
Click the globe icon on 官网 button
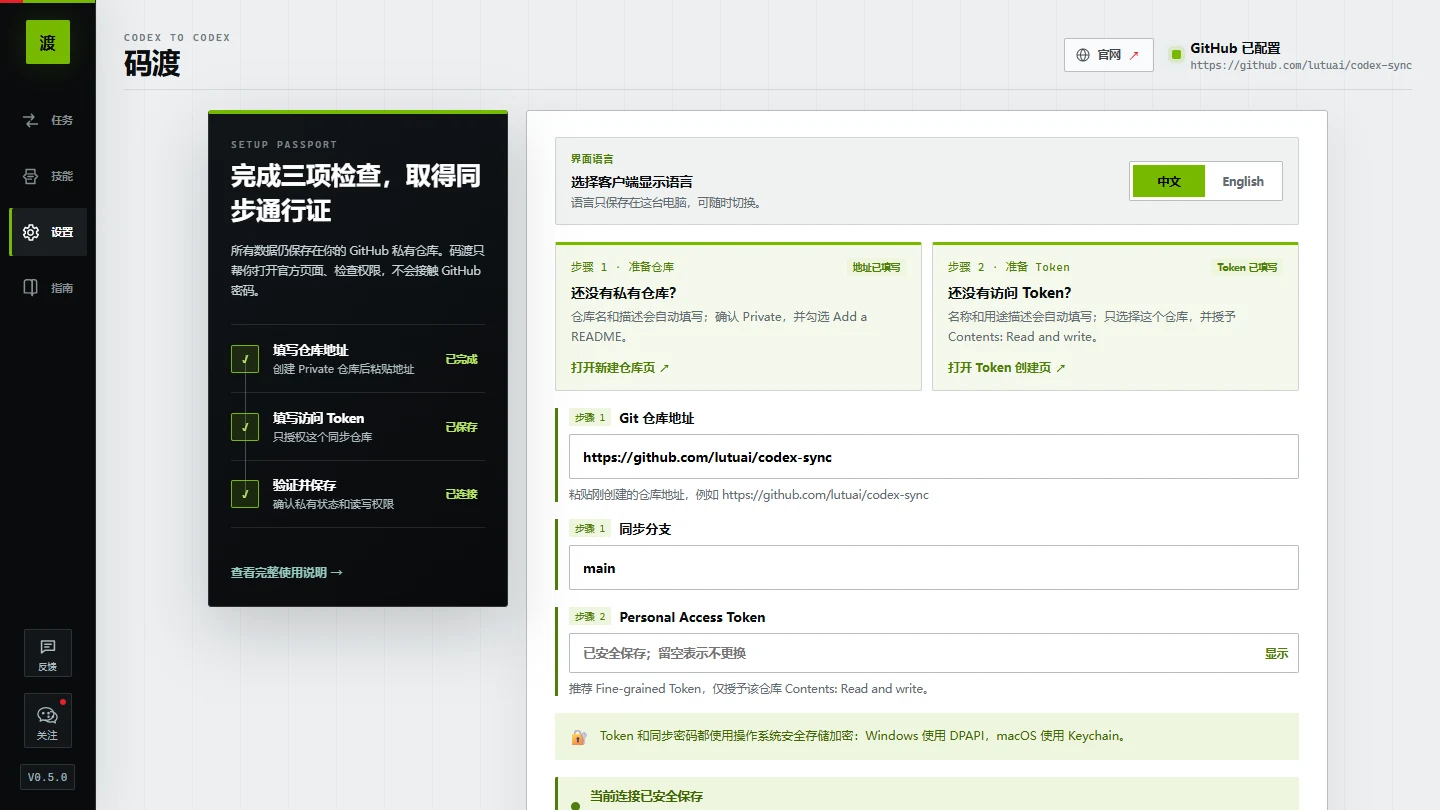click(x=1083, y=55)
